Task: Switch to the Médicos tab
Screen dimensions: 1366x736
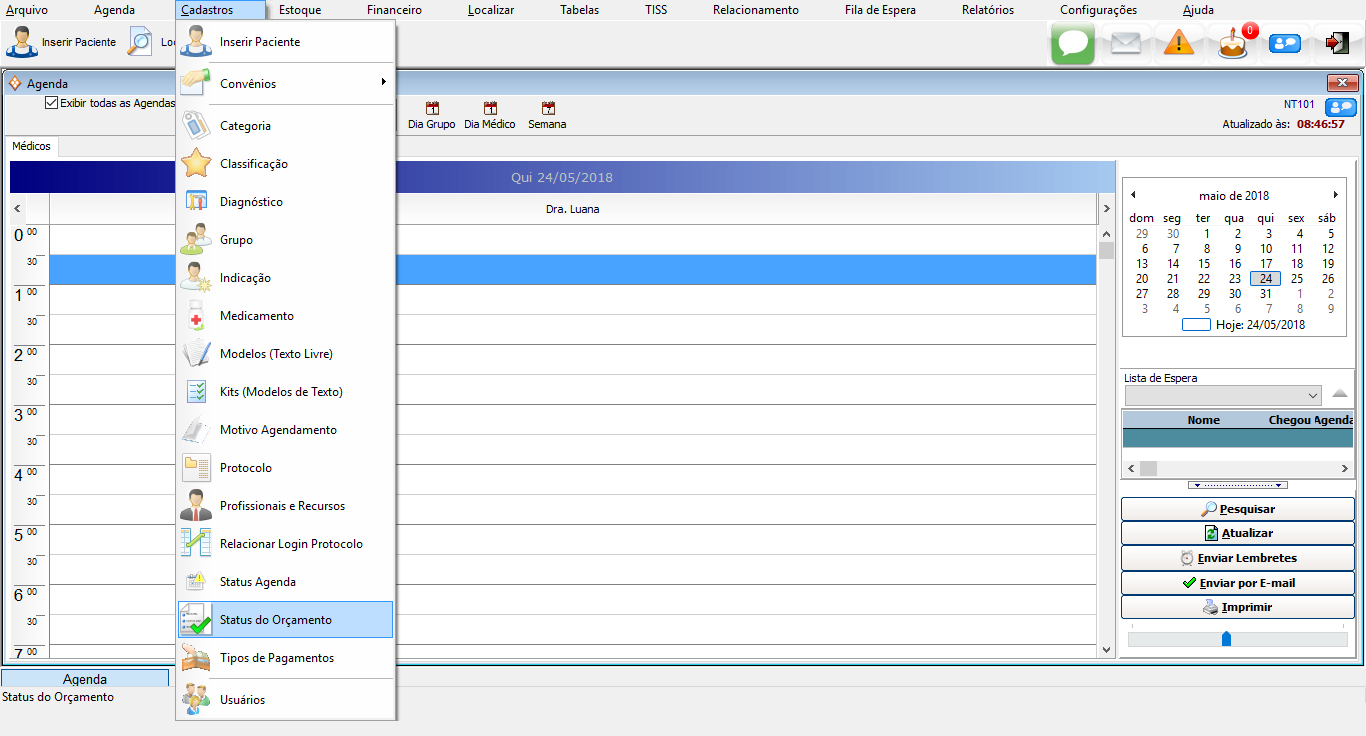Action: click(31, 146)
